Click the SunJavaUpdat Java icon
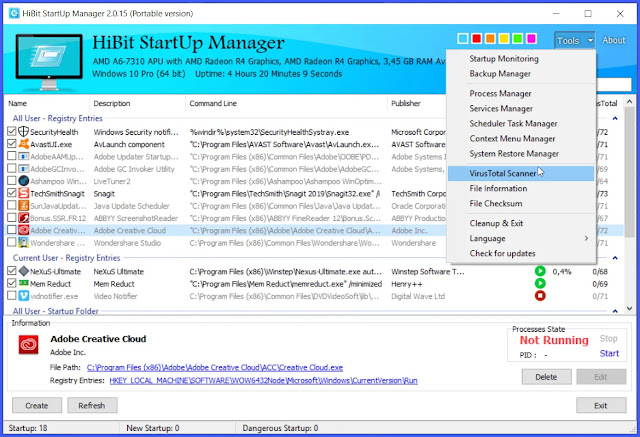Viewport: 640px width, 437px height. click(x=24, y=205)
